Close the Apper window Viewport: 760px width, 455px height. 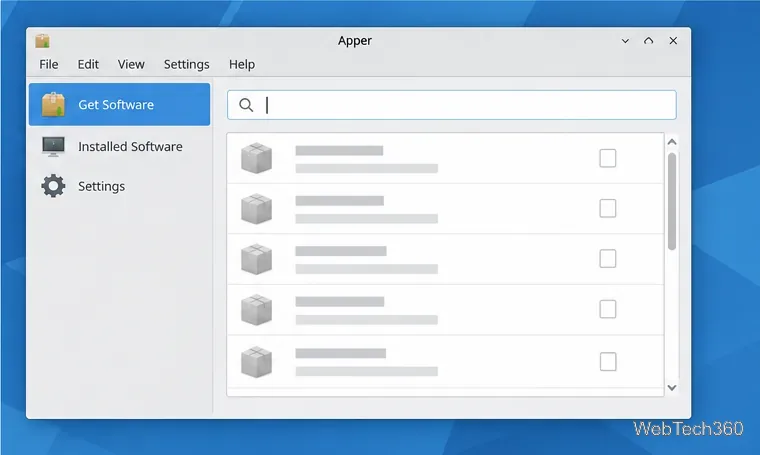click(x=673, y=41)
